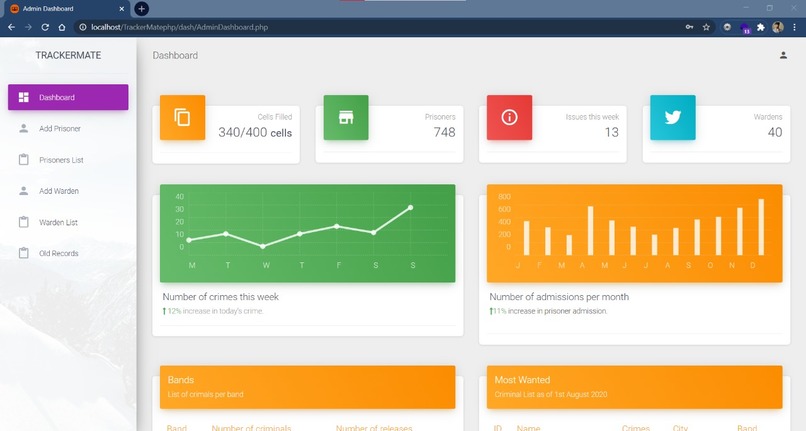Click the site info icon in address bar

pyautogui.click(x=83, y=27)
